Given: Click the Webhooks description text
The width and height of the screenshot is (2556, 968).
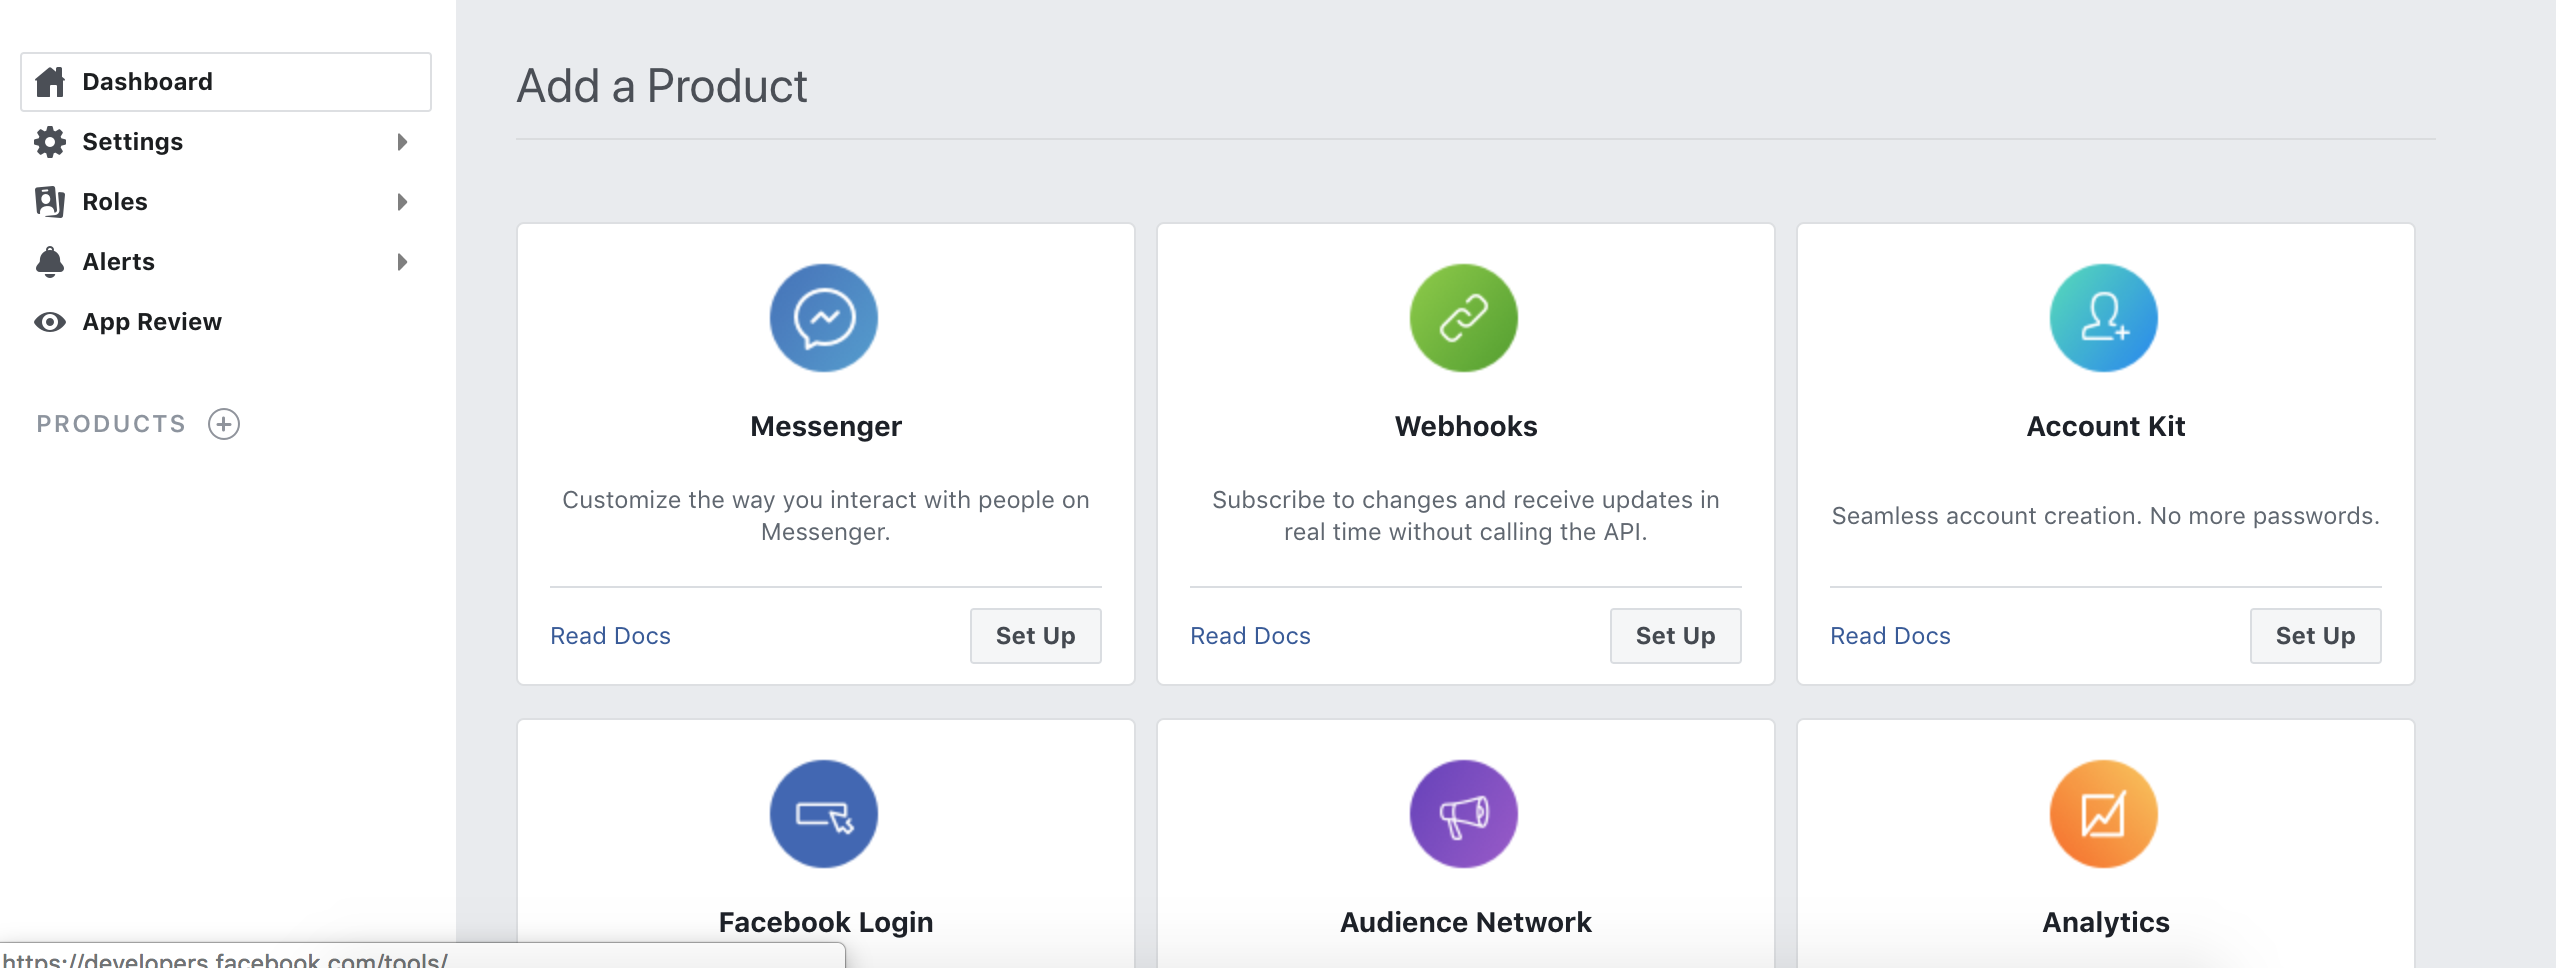Looking at the screenshot, I should [1466, 516].
